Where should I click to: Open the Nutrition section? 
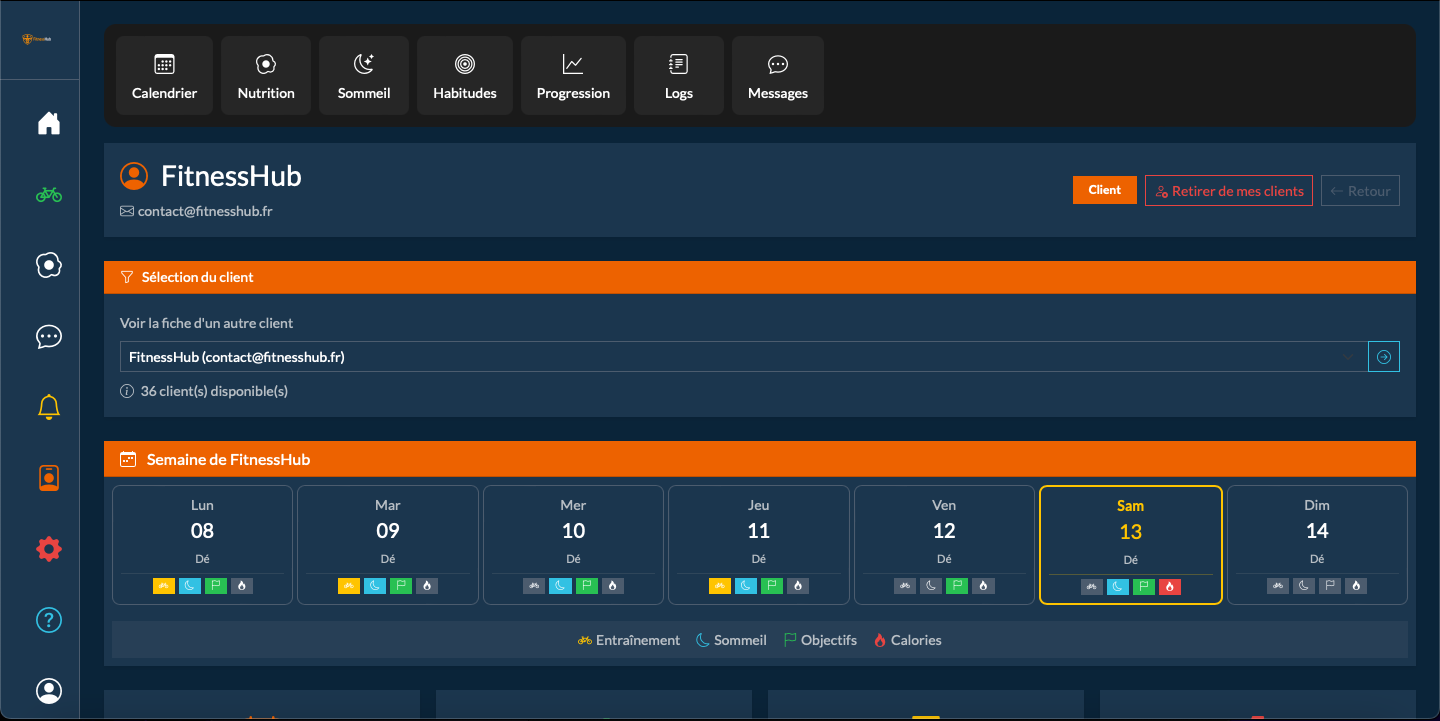(265, 75)
